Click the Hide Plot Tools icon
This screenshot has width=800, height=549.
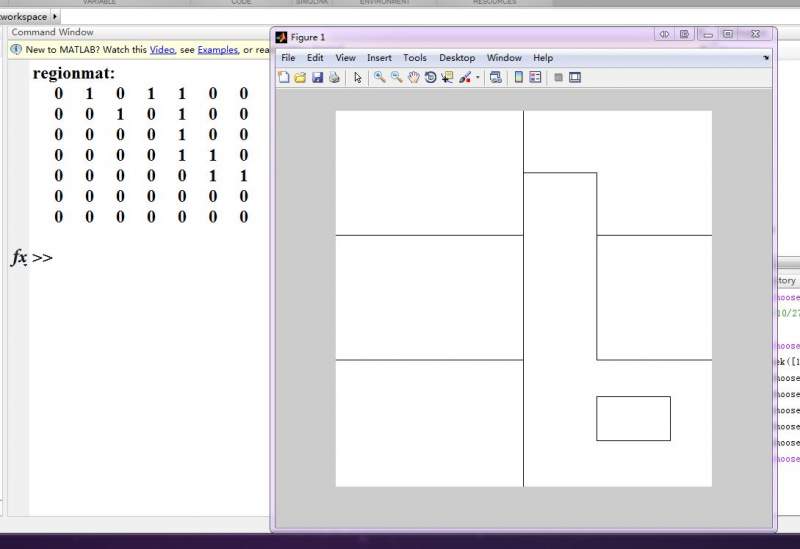click(558, 78)
